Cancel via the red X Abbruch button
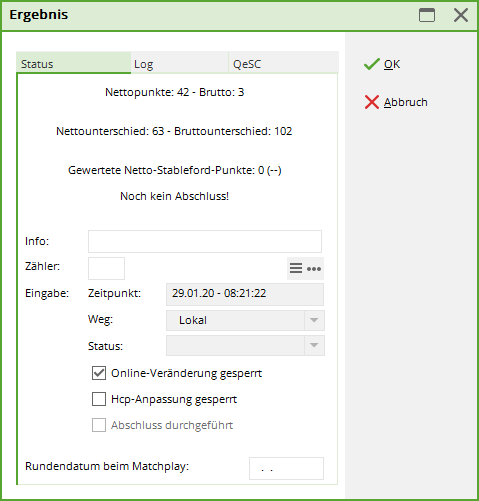 pos(396,102)
